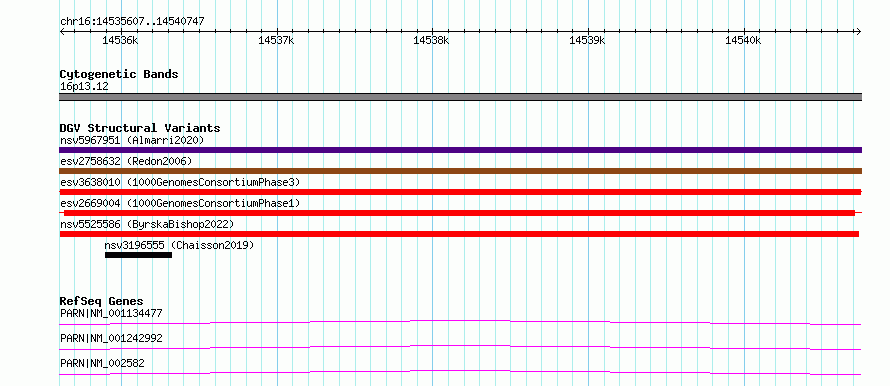Open the nsv5967951 (Almarri2020) label
This screenshot has height=386, width=890.
(132, 140)
